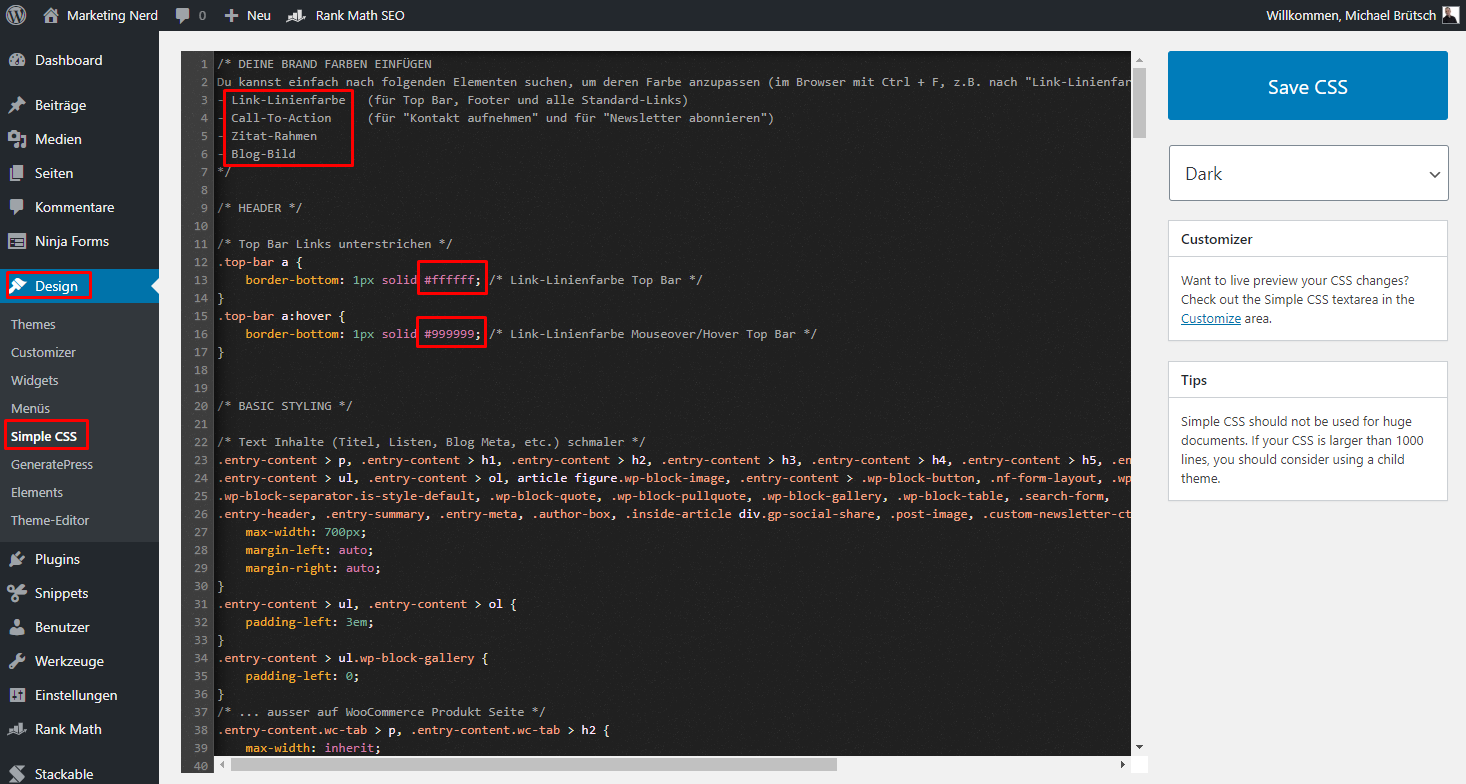Click the /* BASIC STYLING */ comment line
Viewport: 1466px width, 784px height.
click(x=284, y=406)
